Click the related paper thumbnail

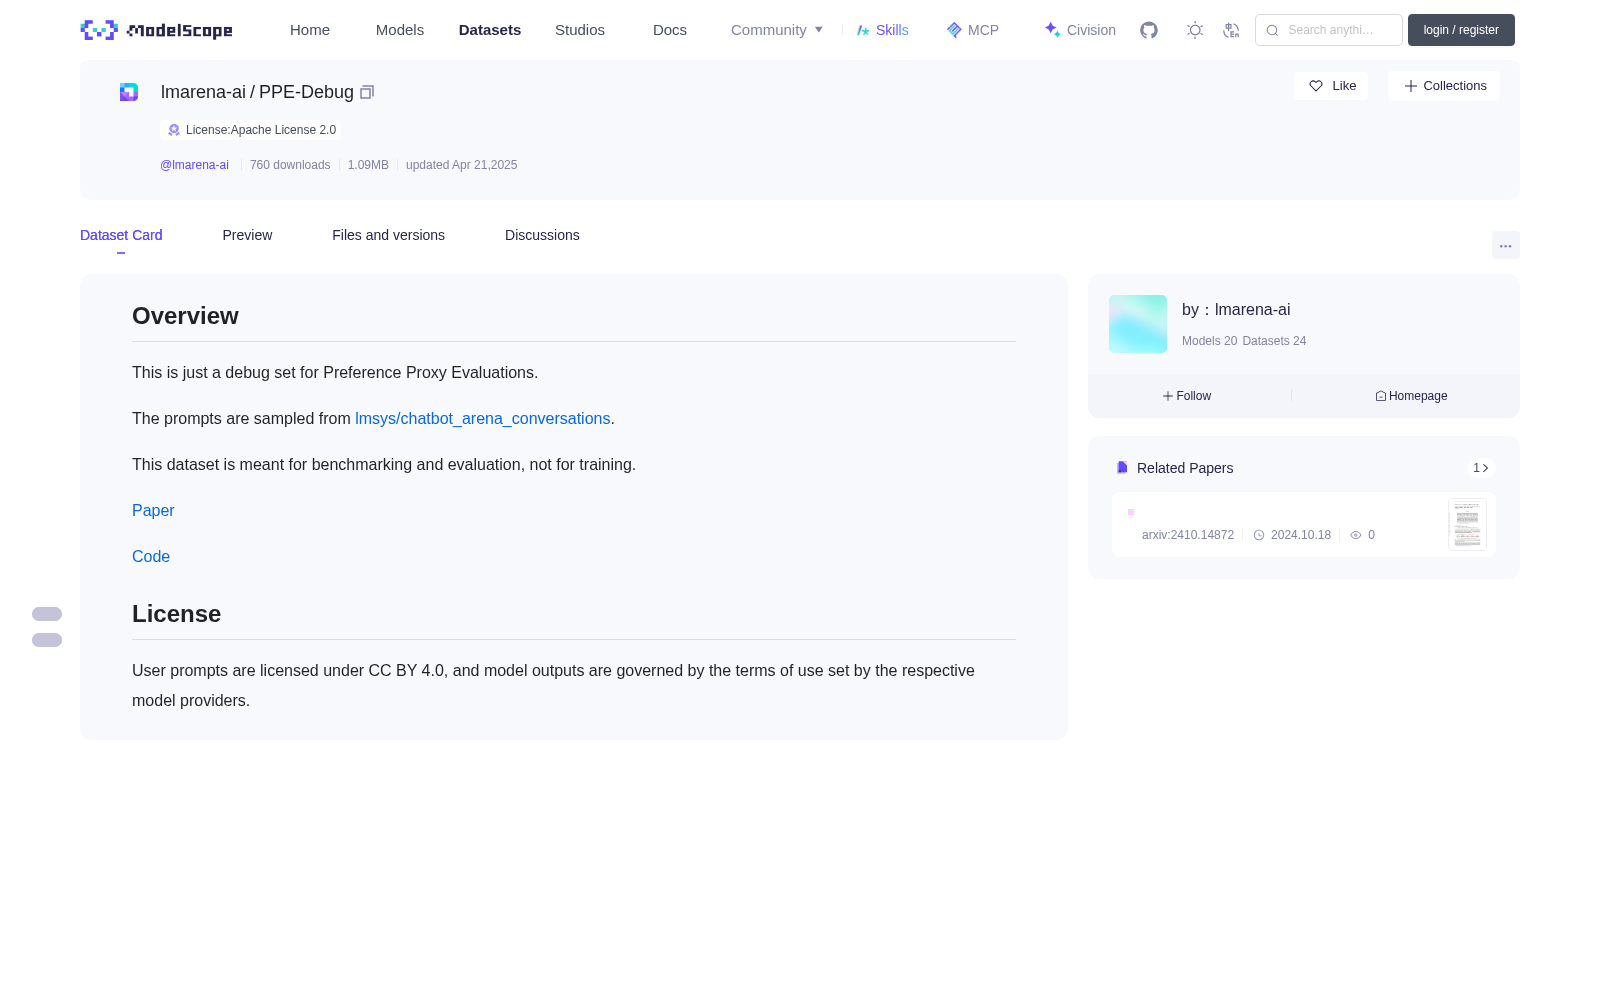coord(1467,524)
